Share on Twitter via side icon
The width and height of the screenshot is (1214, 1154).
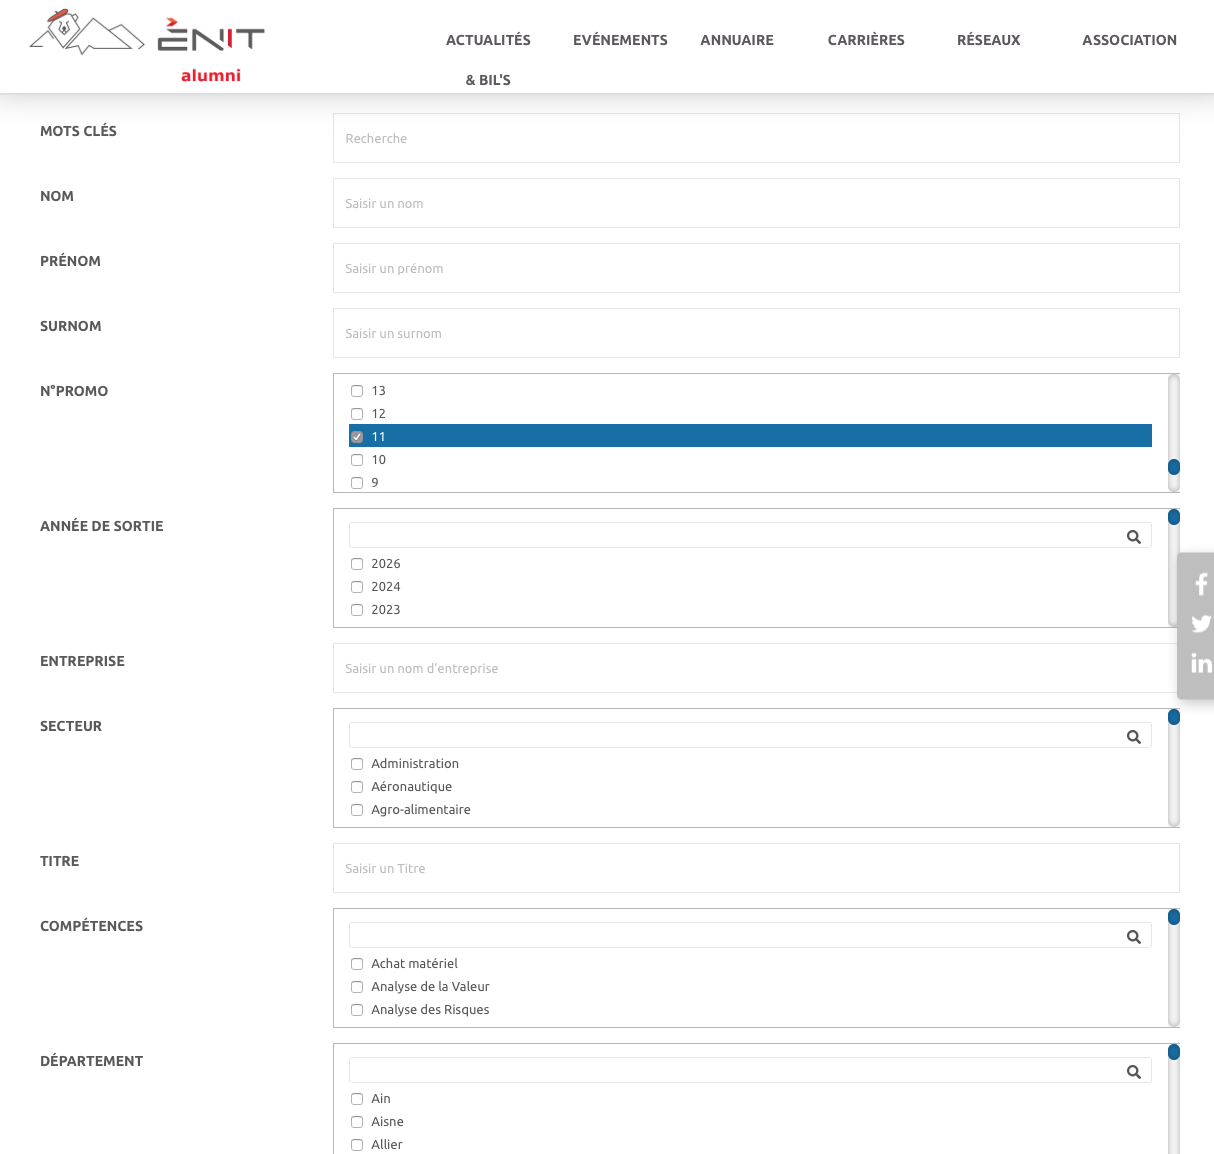[1201, 624]
